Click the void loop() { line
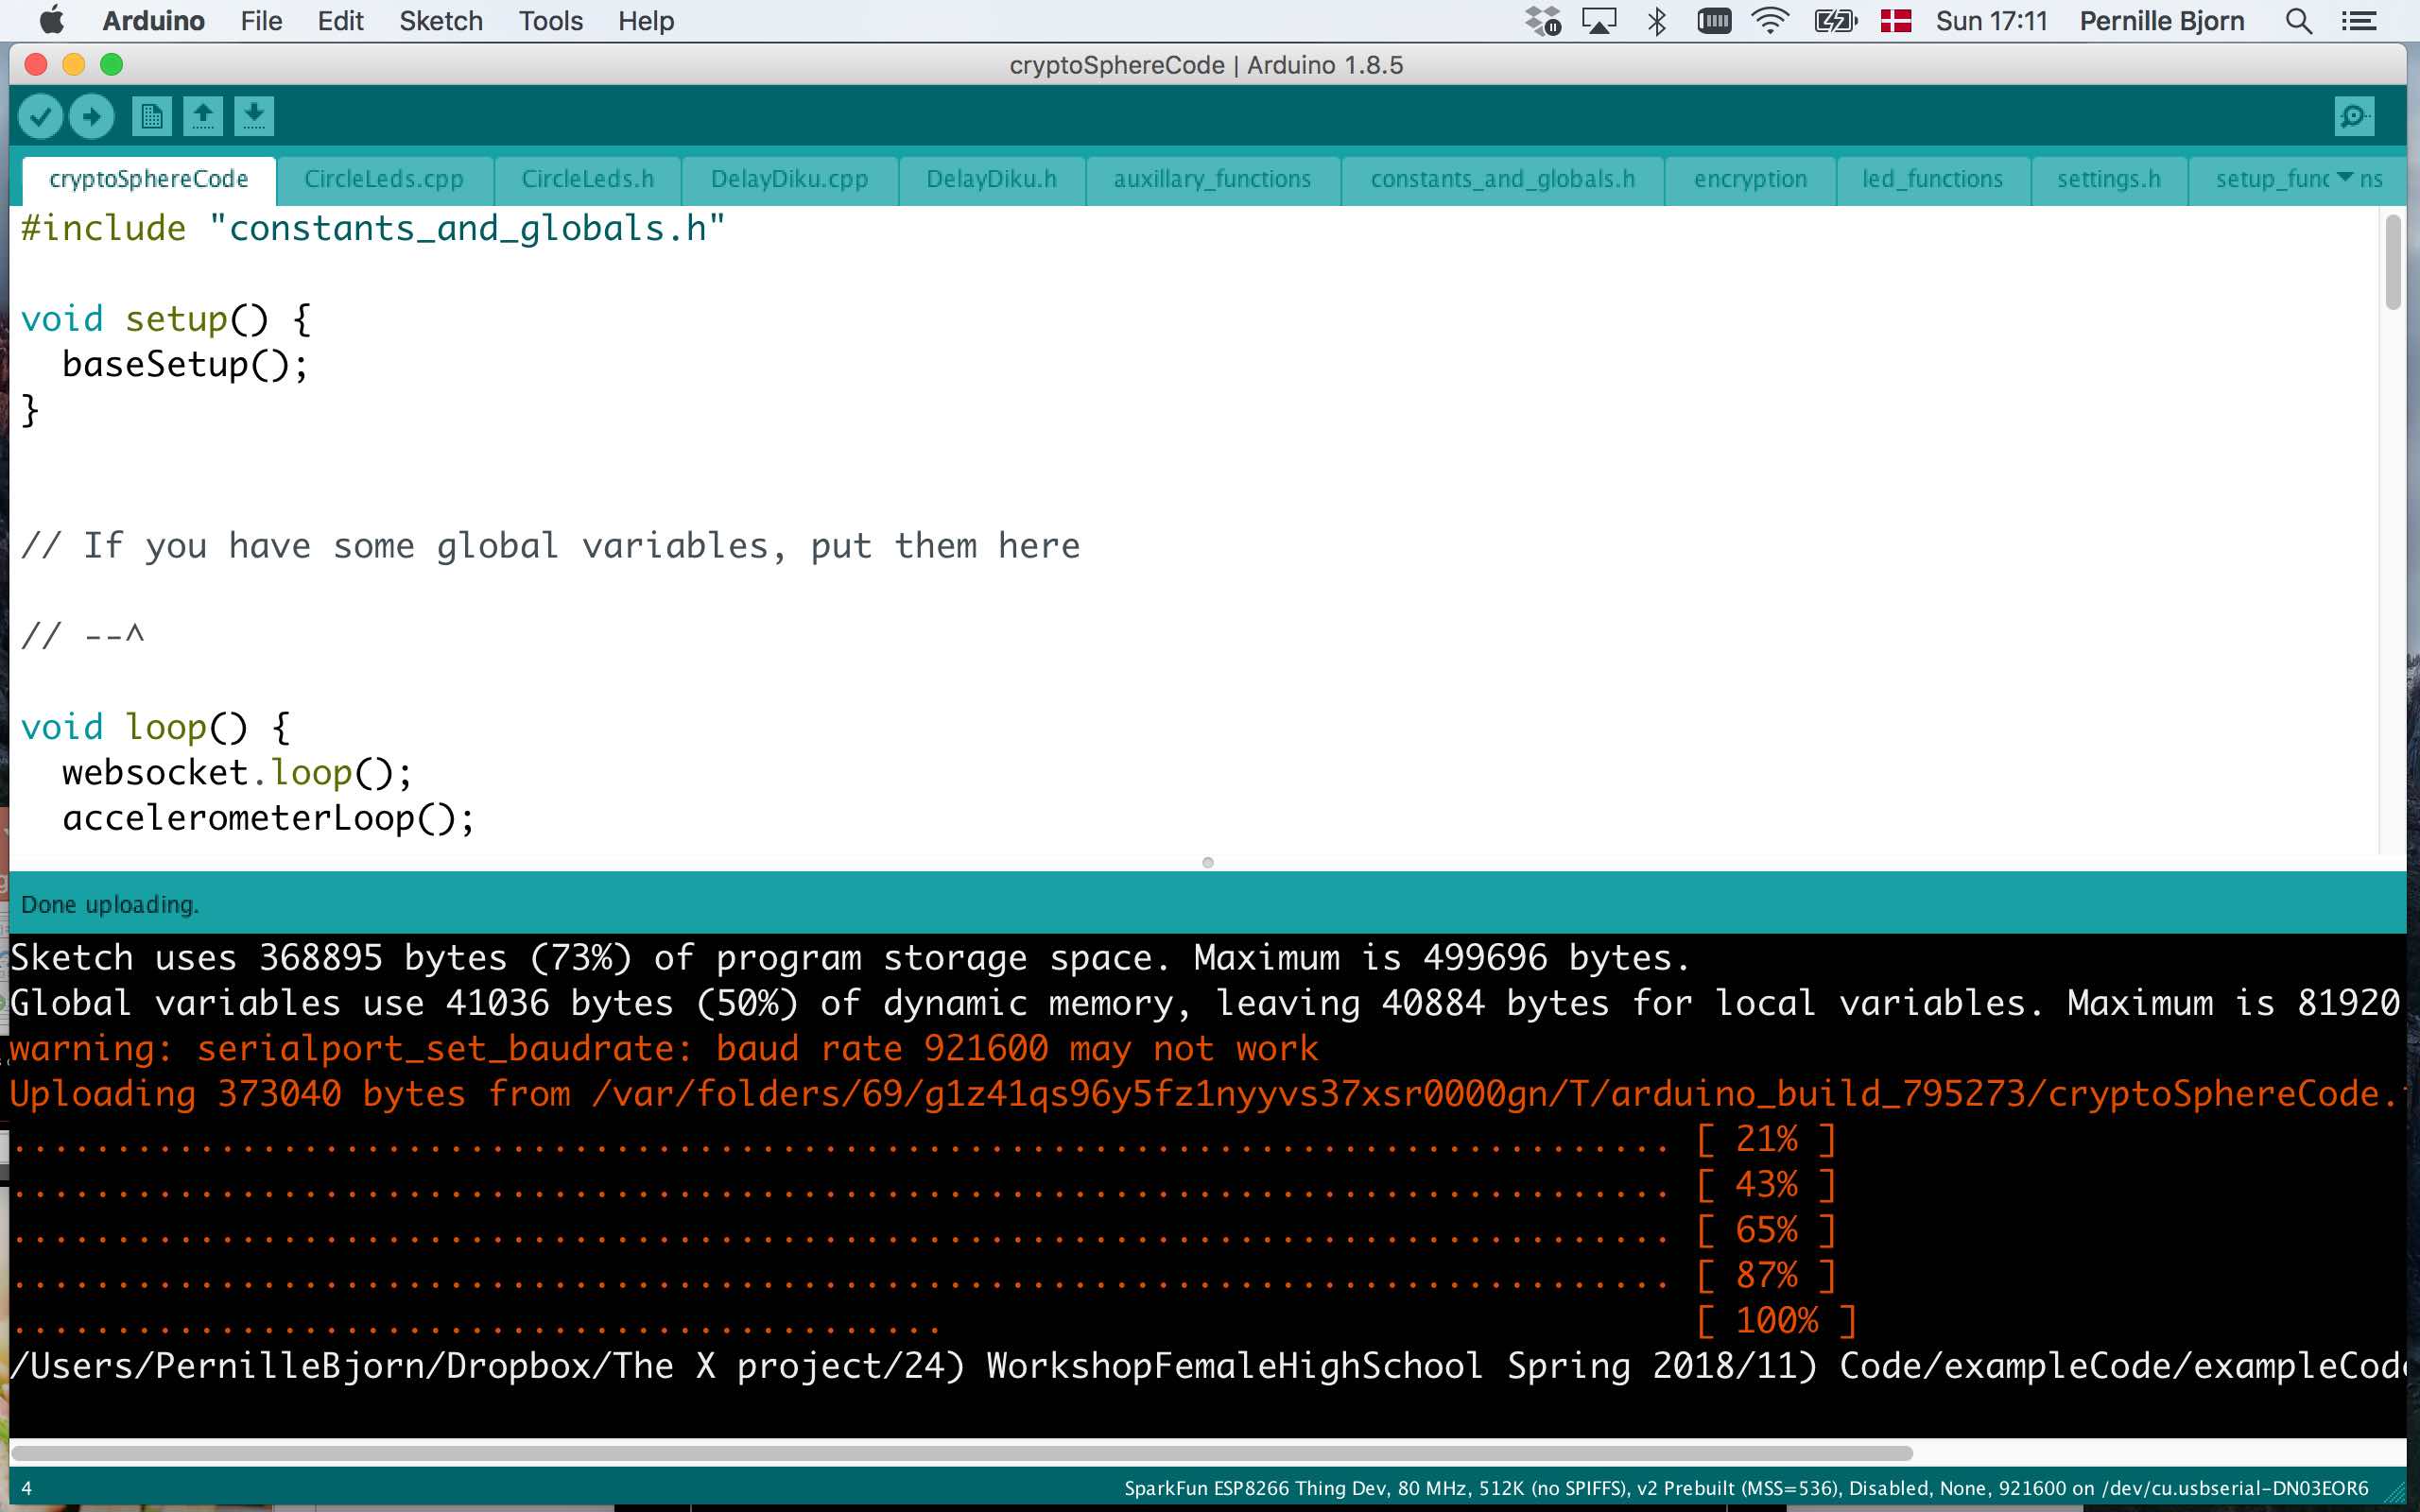This screenshot has height=1512, width=2420. click(x=155, y=728)
